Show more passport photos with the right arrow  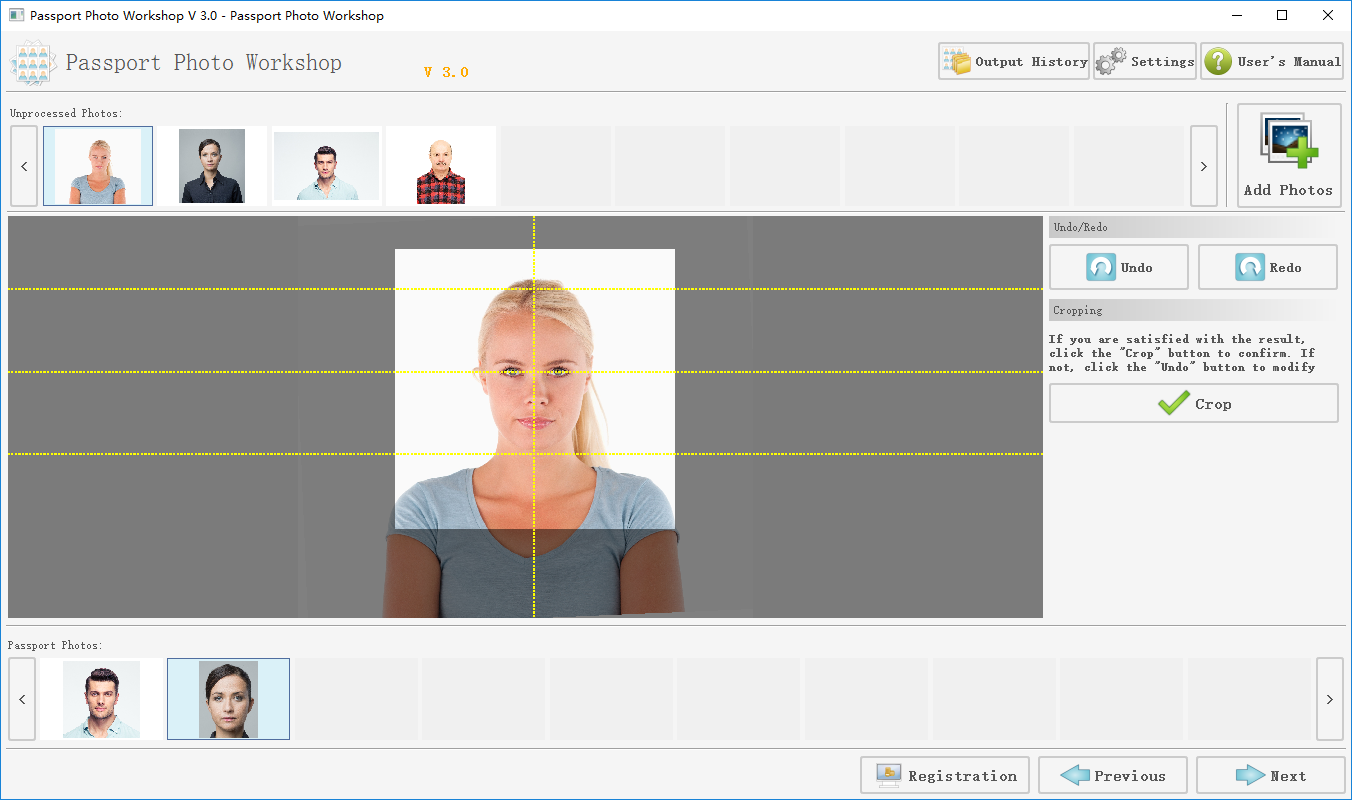[1330, 699]
